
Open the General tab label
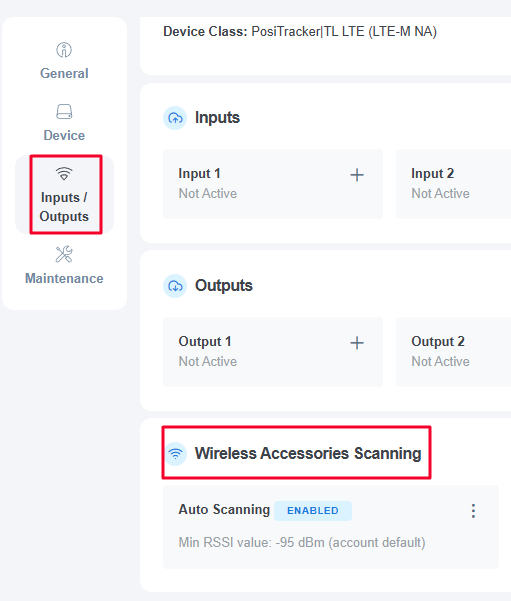pyautogui.click(x=64, y=73)
